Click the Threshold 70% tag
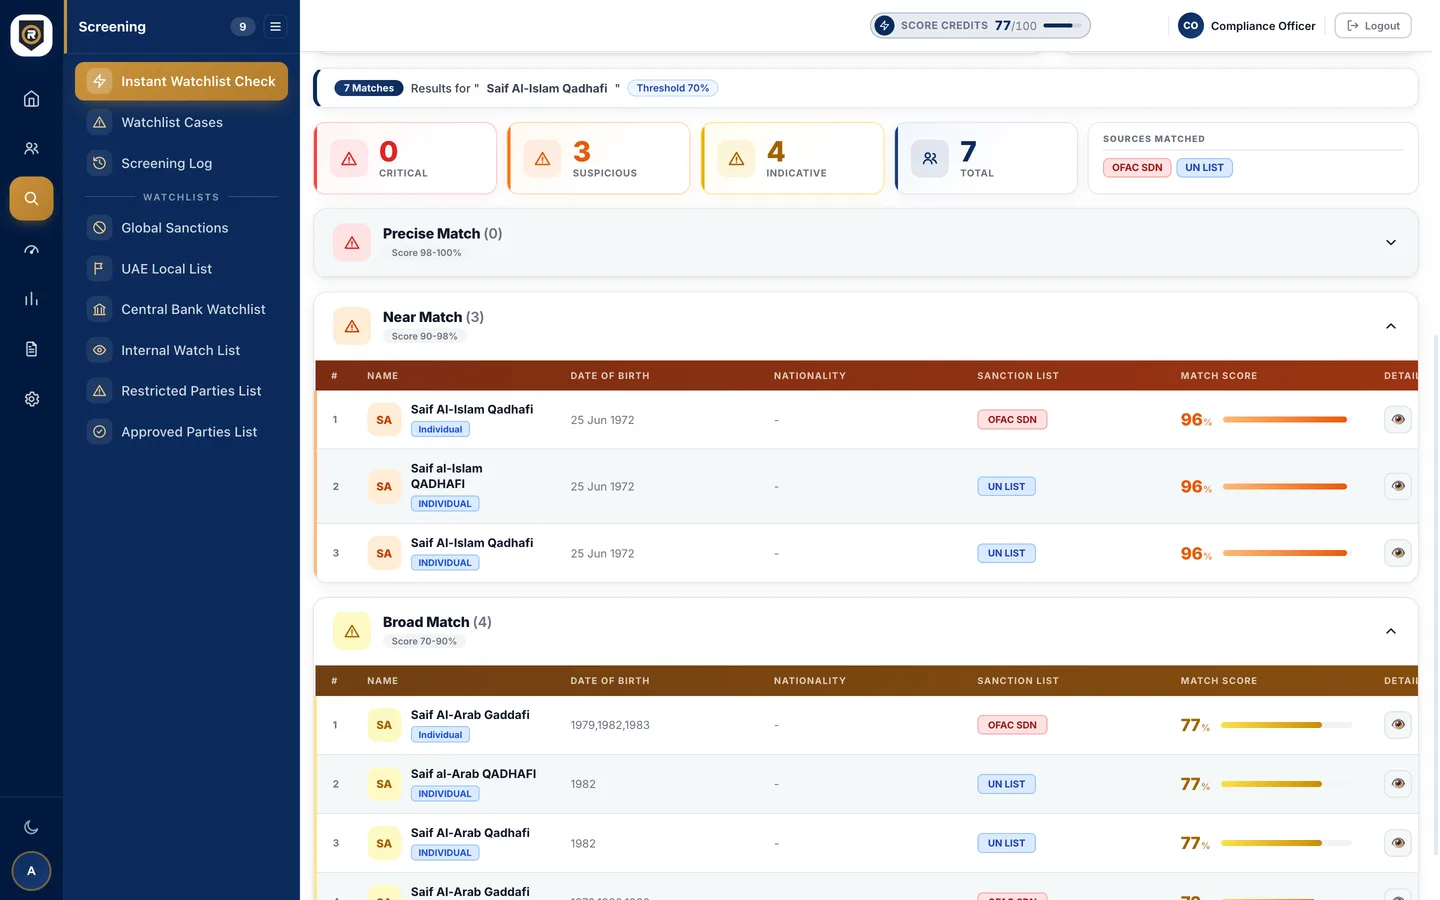Image resolution: width=1440 pixels, height=900 pixels. (673, 88)
